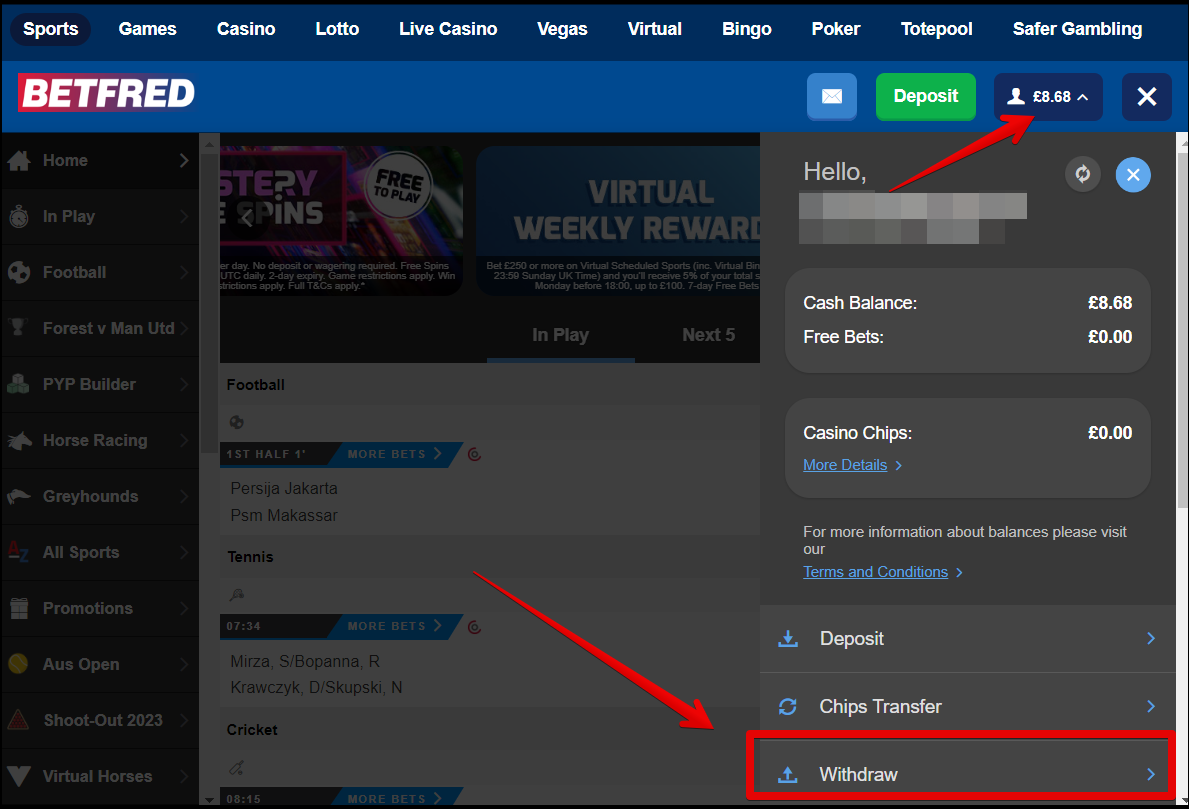Click the Virtual Weekly Reward banner
Screen dimensions: 1189x809
[618, 221]
